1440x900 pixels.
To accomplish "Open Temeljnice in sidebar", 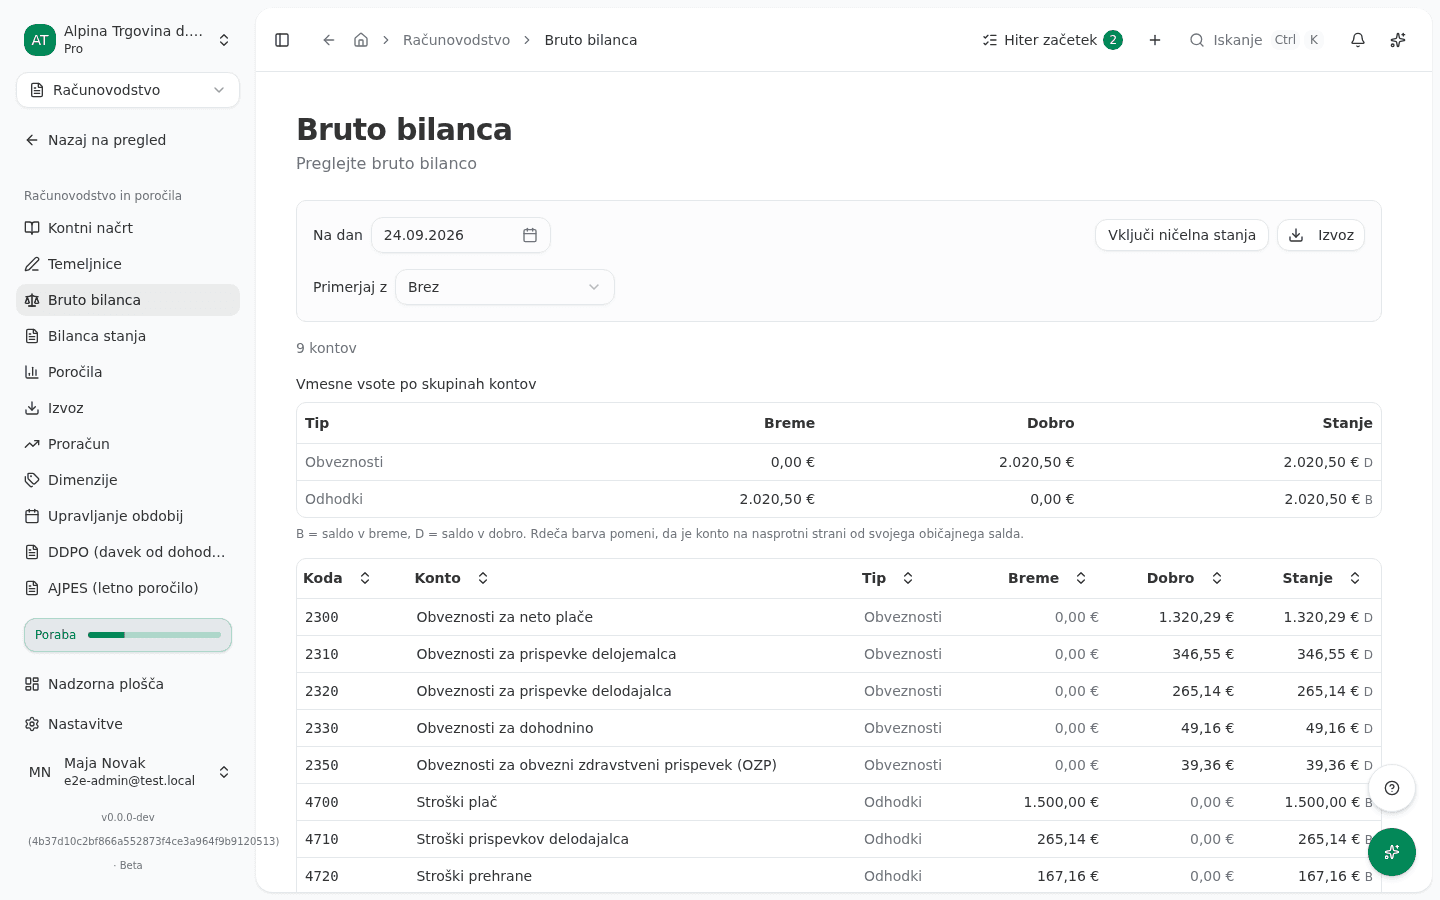I will click(128, 264).
